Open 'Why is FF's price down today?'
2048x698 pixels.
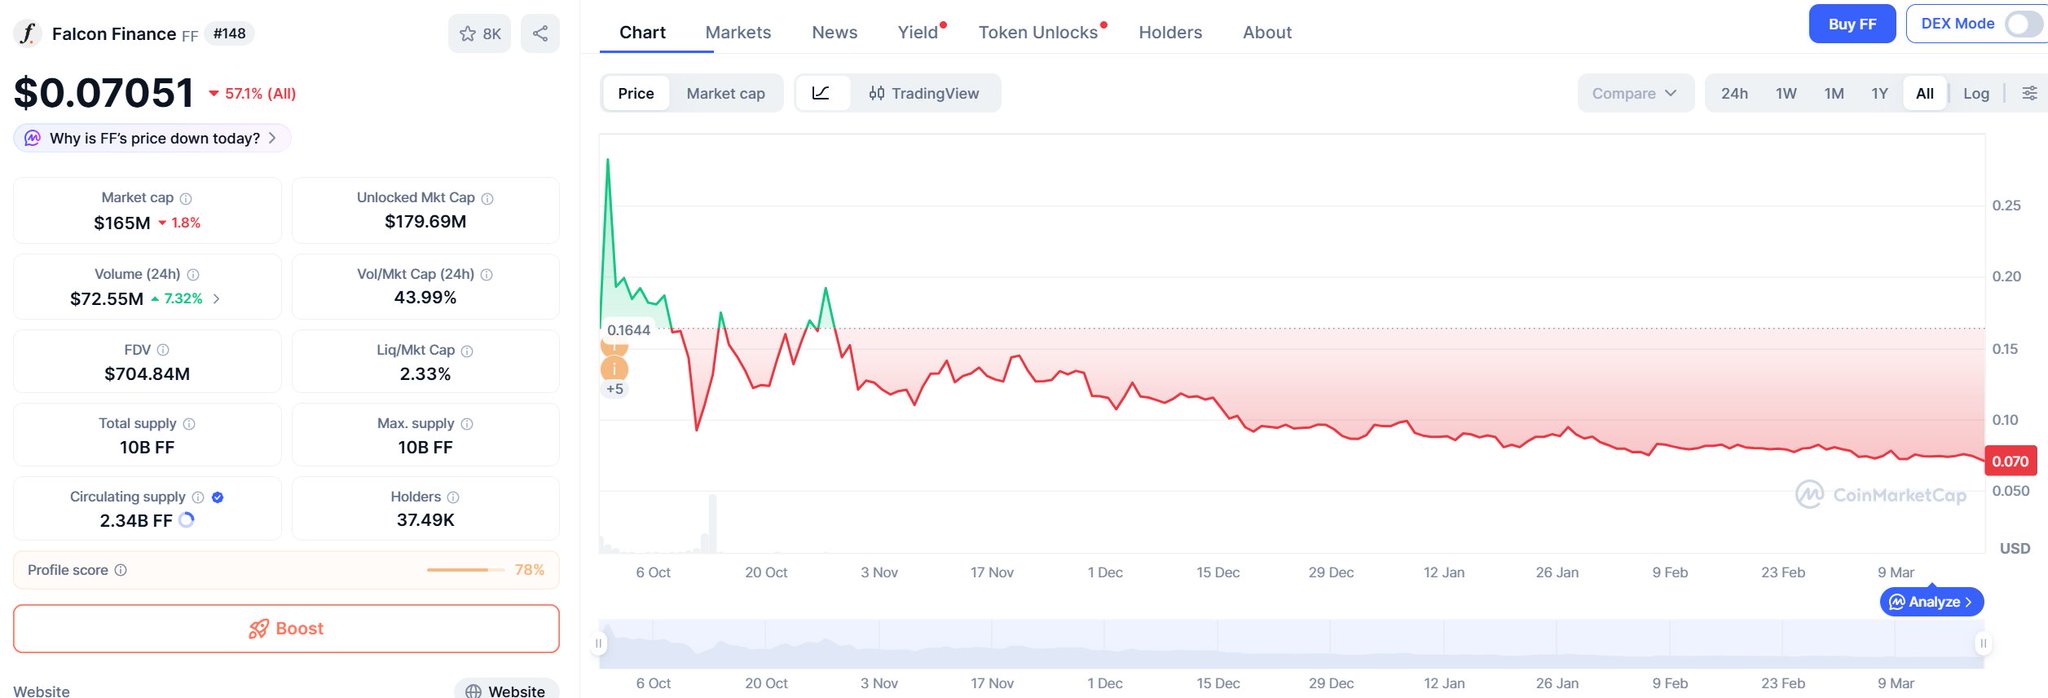point(152,138)
